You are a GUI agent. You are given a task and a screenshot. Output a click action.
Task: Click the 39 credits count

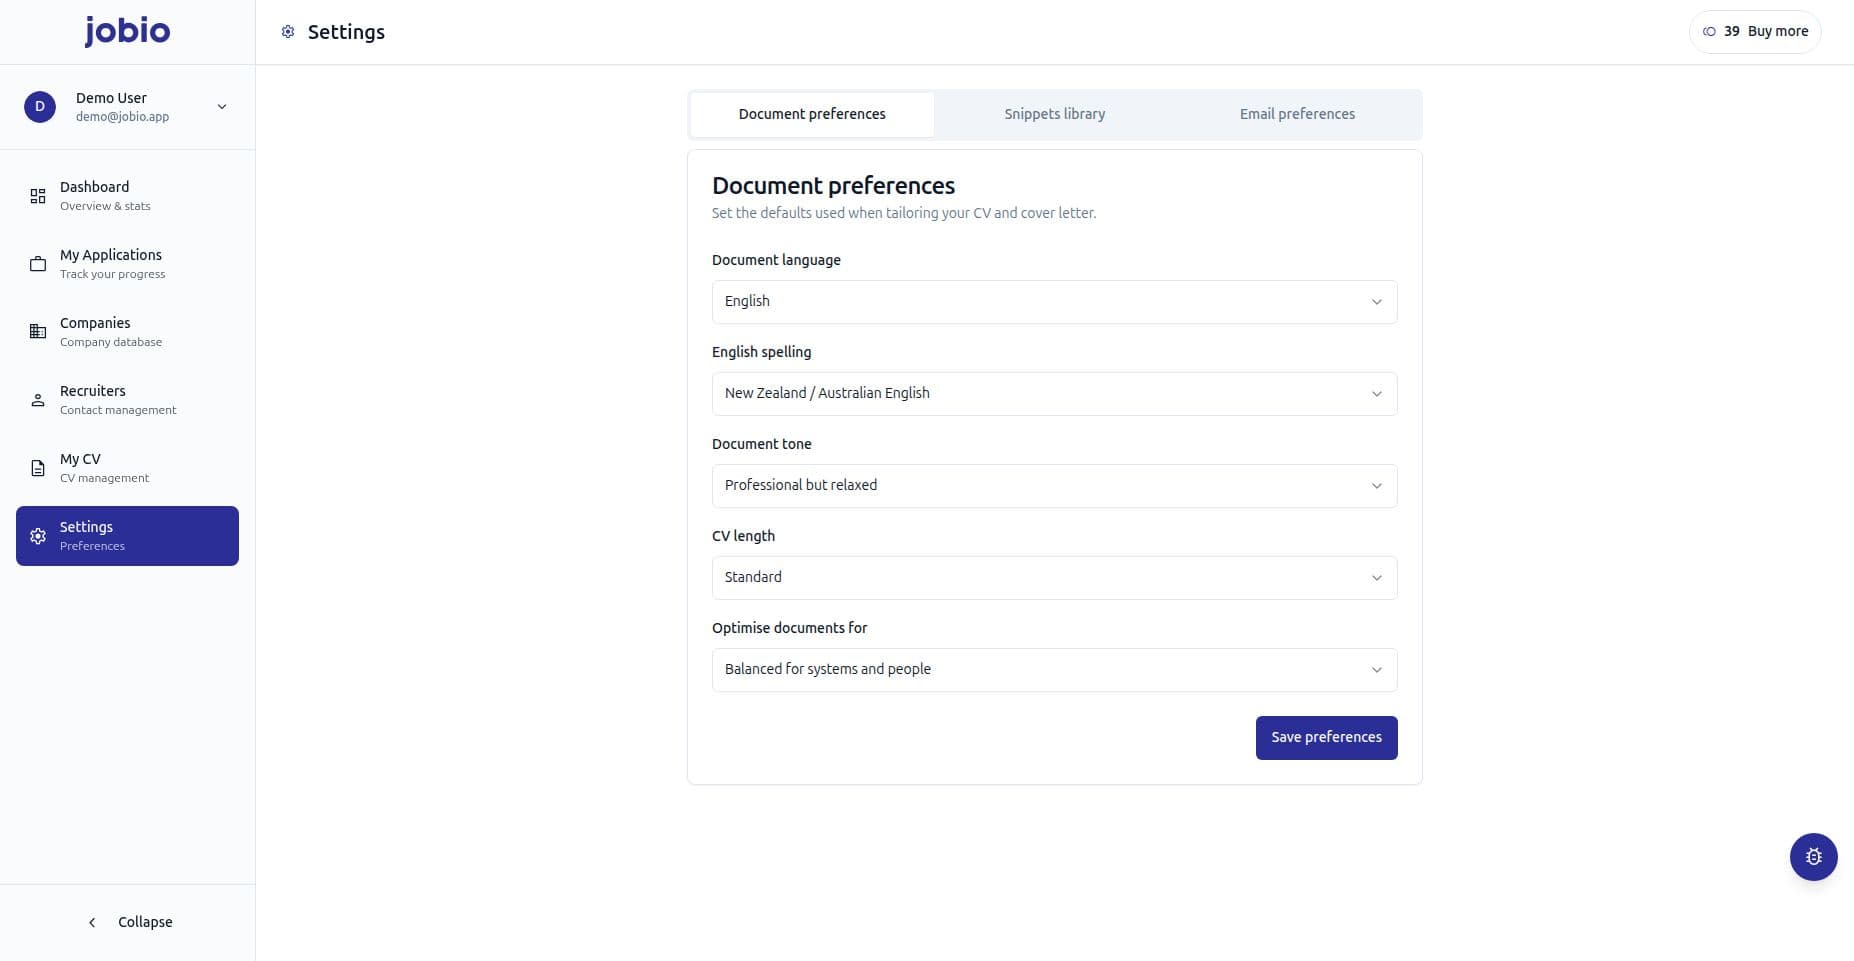pyautogui.click(x=1732, y=32)
